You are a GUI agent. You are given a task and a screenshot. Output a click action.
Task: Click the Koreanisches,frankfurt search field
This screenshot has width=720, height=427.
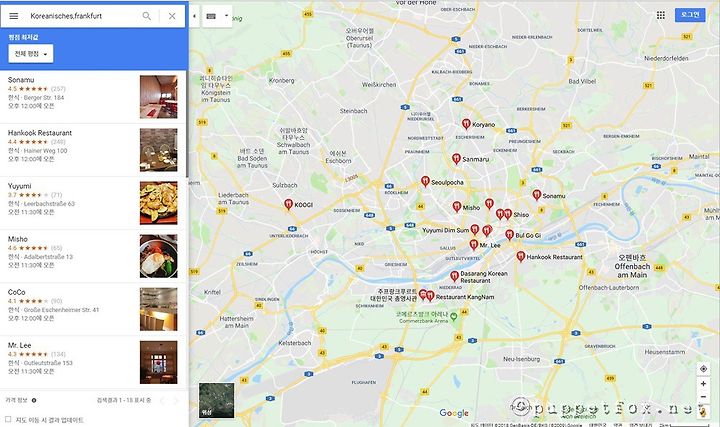click(x=83, y=16)
